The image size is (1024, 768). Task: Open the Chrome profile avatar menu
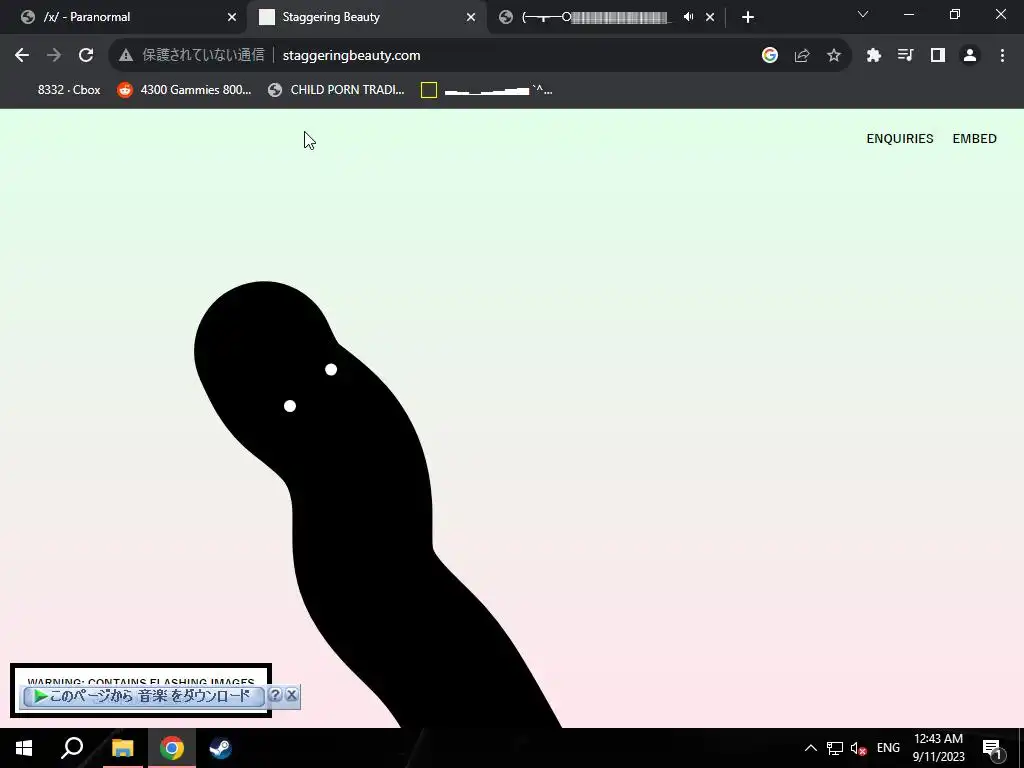click(970, 56)
